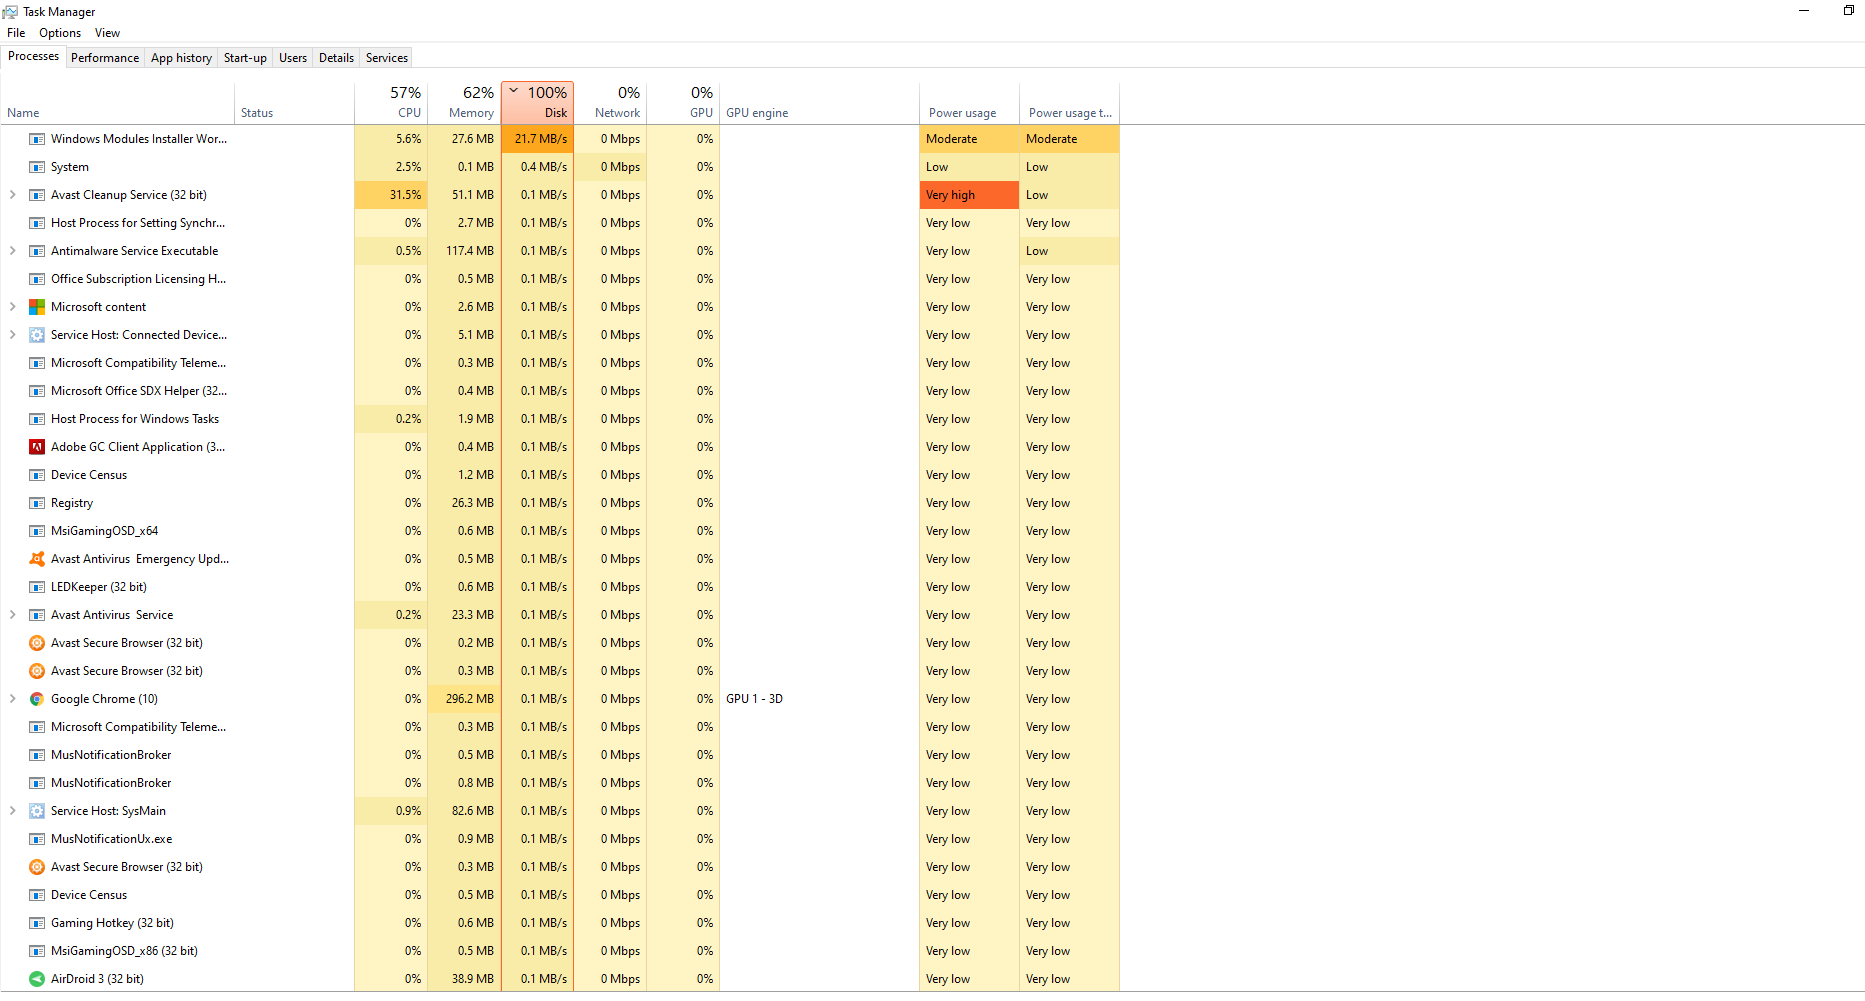
Task: Click the GPU 1 - 3D engine cell
Action: click(819, 699)
